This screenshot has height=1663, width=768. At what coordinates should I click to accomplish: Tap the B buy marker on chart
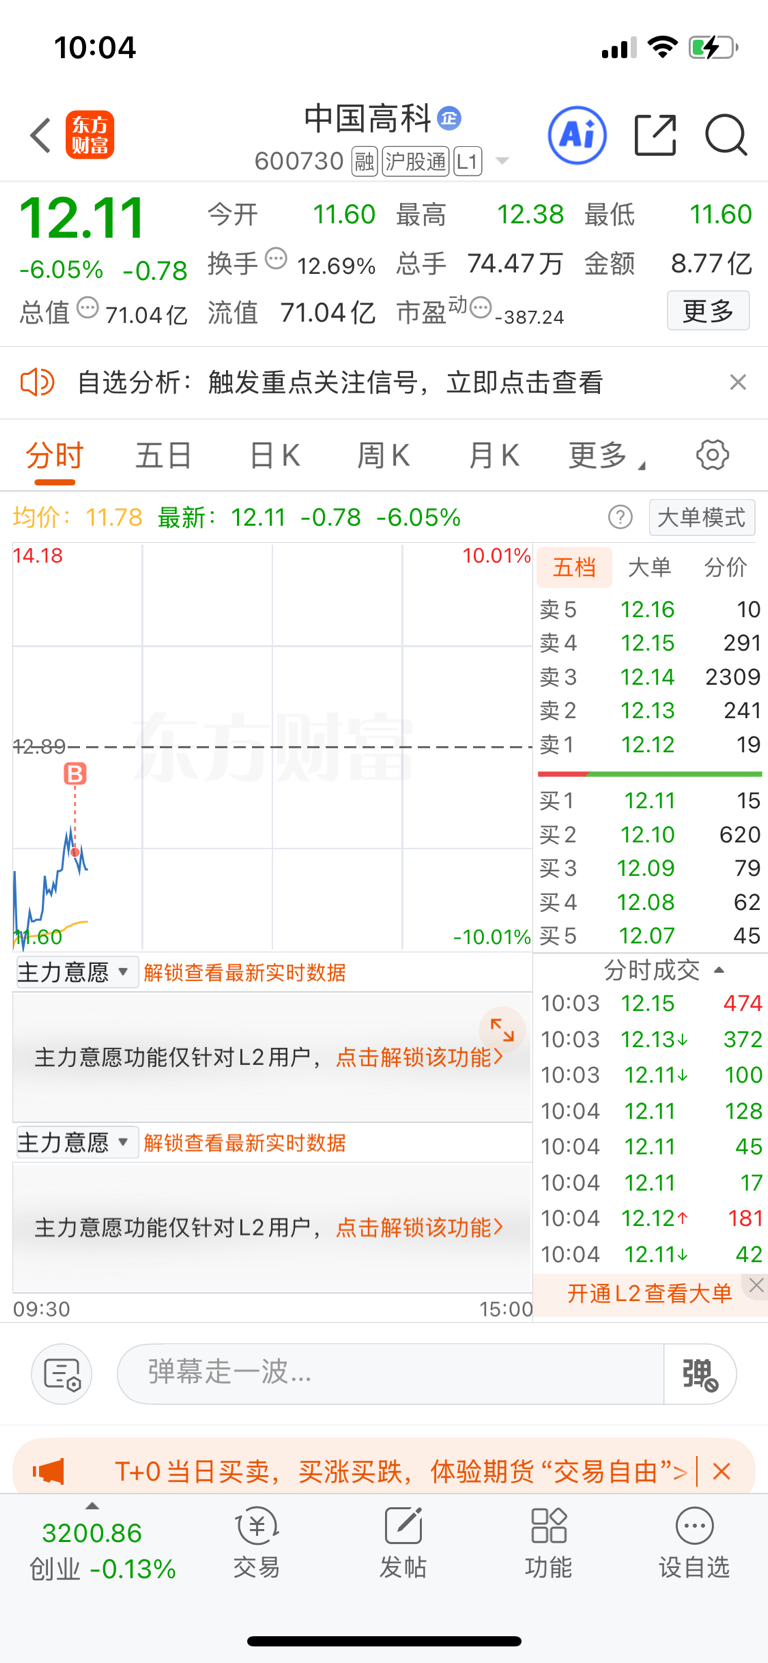pyautogui.click(x=75, y=773)
